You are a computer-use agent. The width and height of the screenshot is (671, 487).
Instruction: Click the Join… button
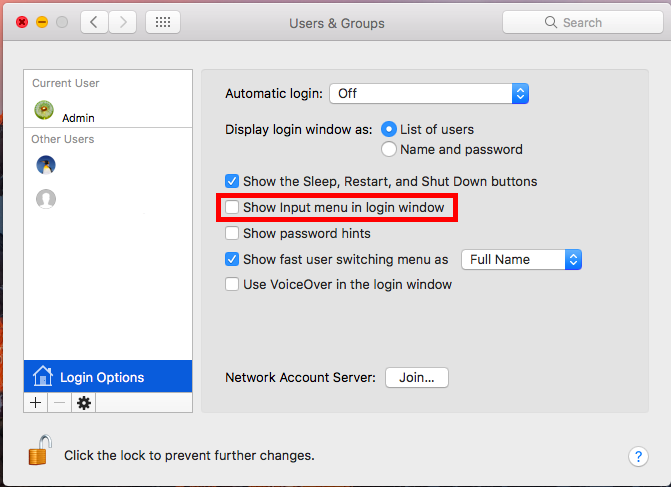(x=417, y=378)
